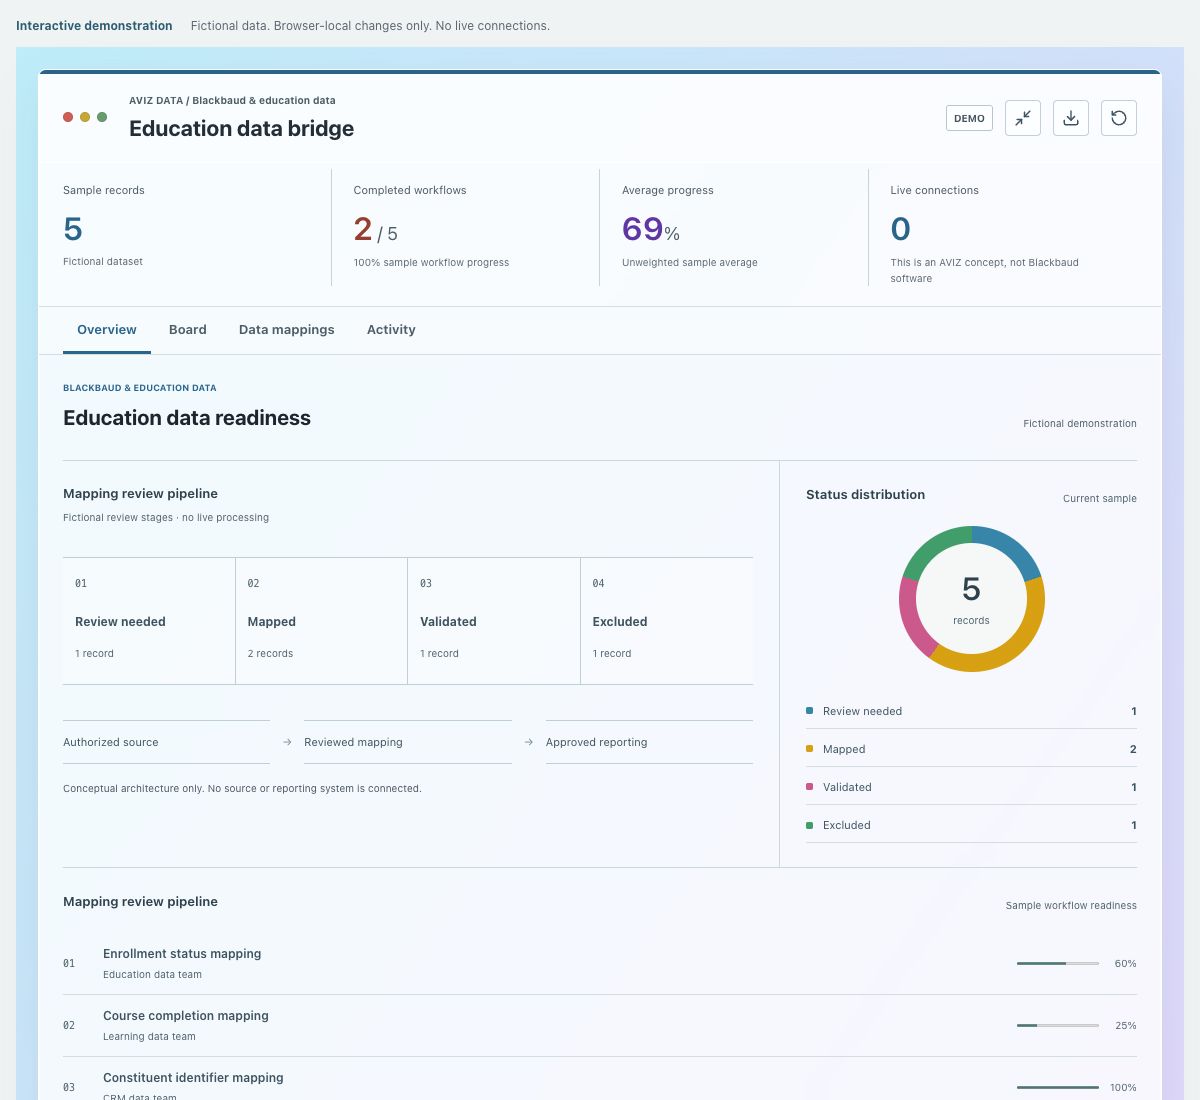Click the Education data team subtitle

coord(152,974)
